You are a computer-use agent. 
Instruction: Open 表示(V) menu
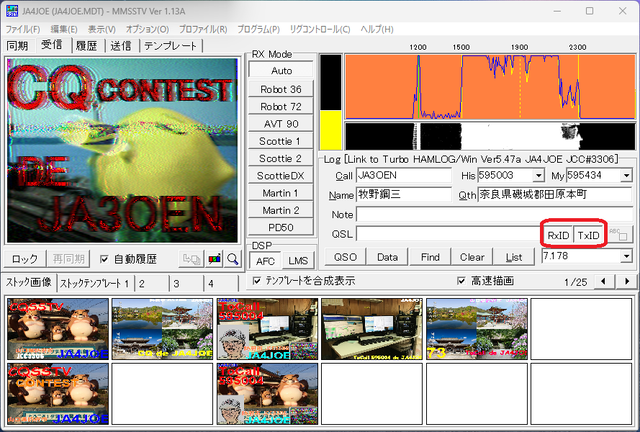pos(102,29)
